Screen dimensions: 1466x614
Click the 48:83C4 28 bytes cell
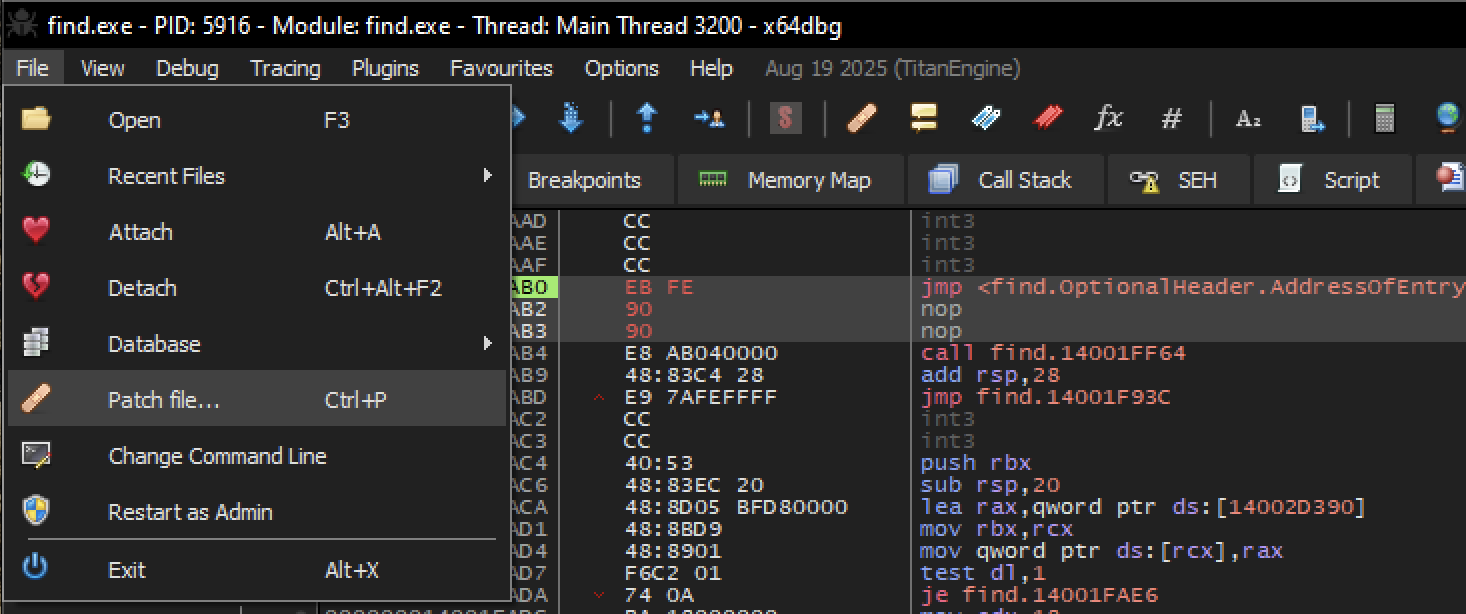(x=693, y=375)
